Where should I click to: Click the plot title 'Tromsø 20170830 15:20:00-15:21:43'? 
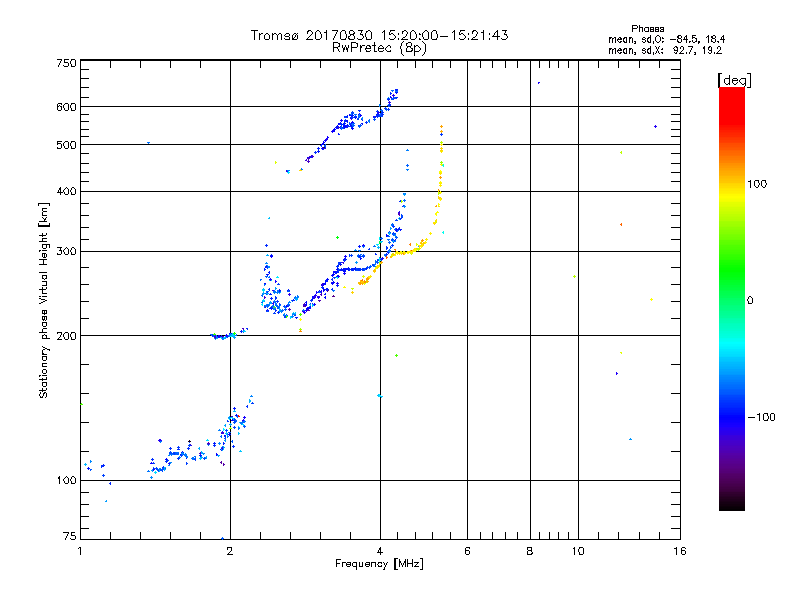point(379,35)
